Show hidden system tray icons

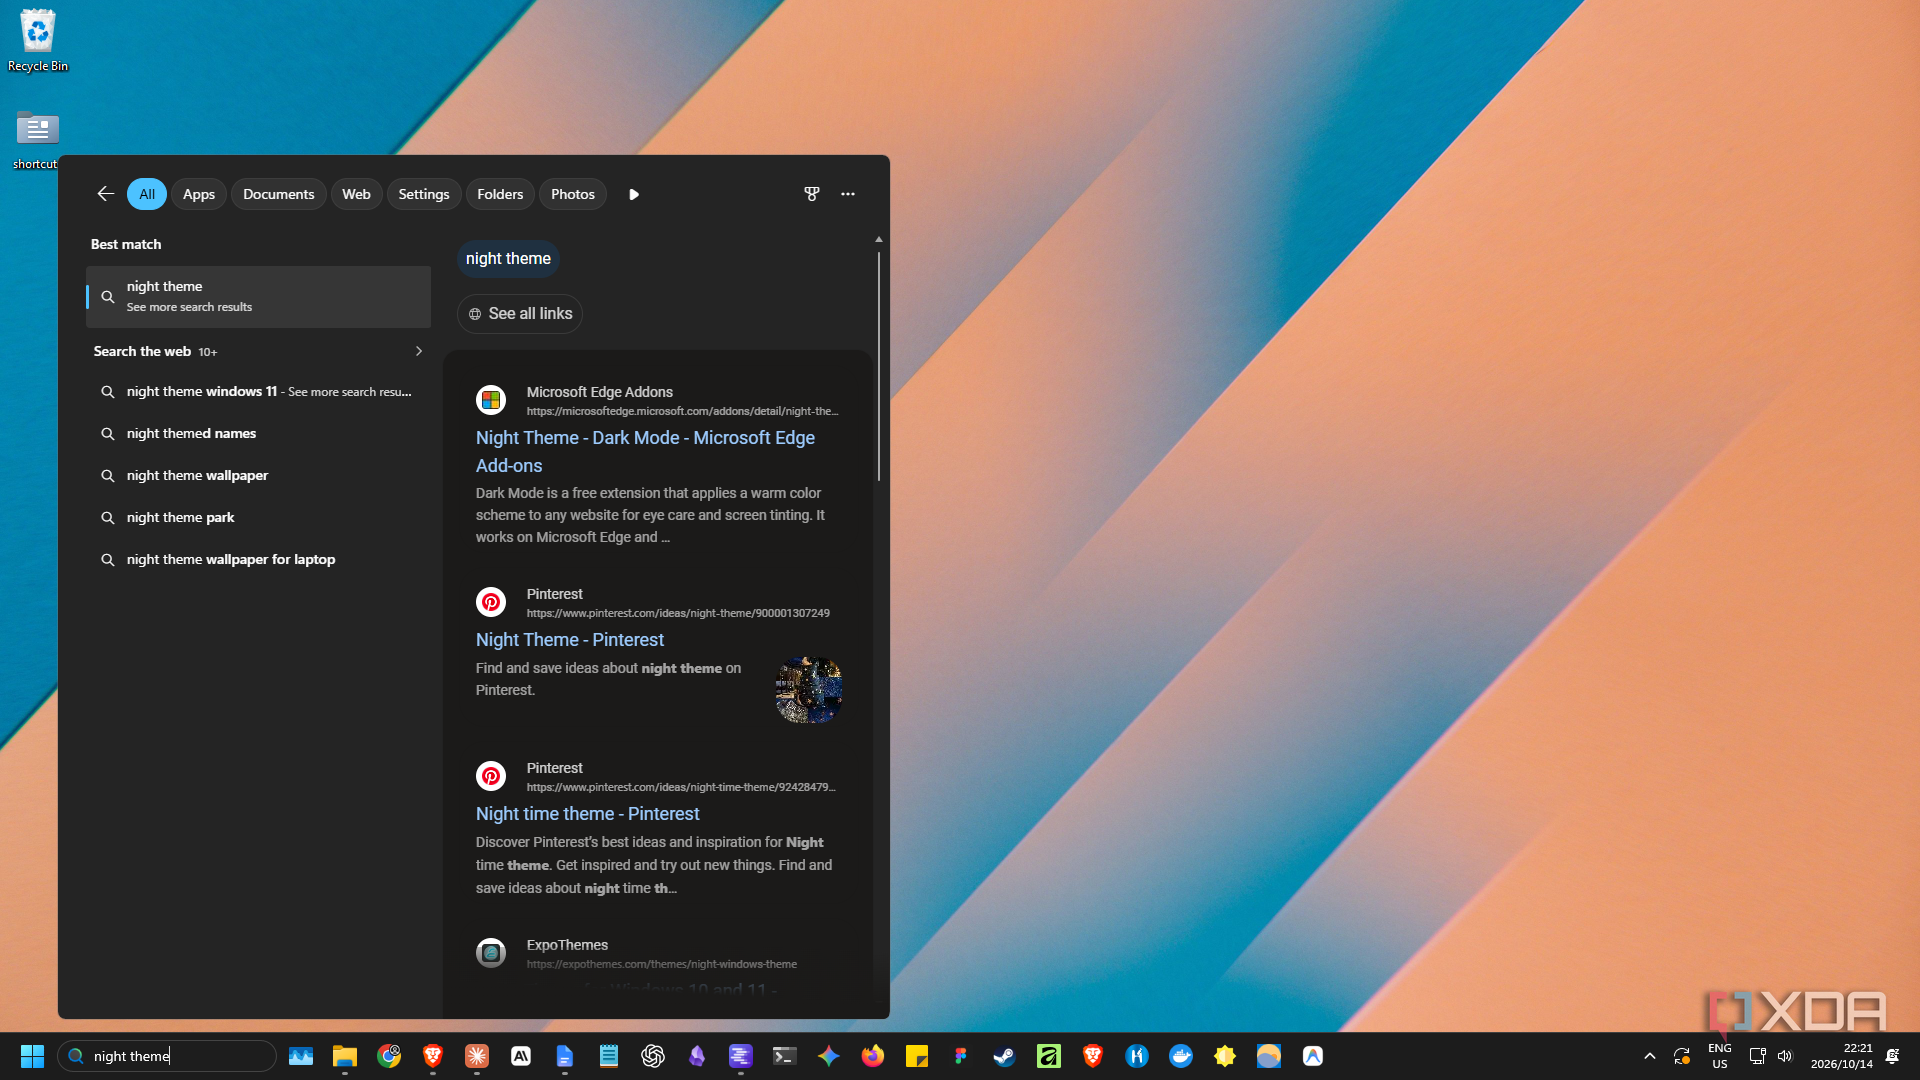click(1650, 1056)
